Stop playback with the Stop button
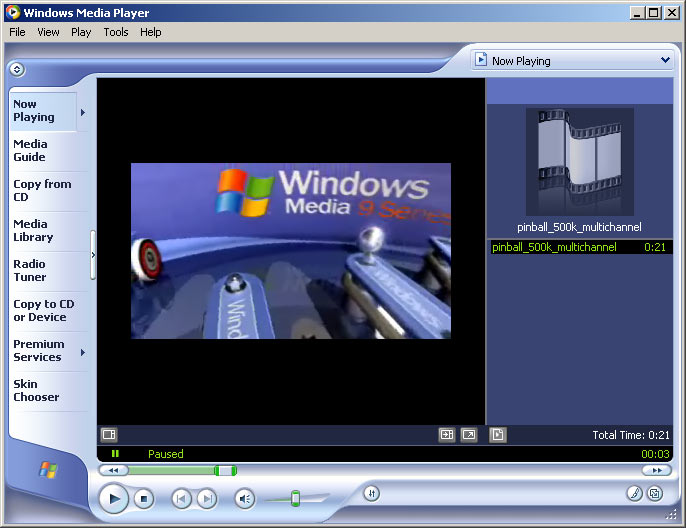686x528 pixels. (144, 499)
